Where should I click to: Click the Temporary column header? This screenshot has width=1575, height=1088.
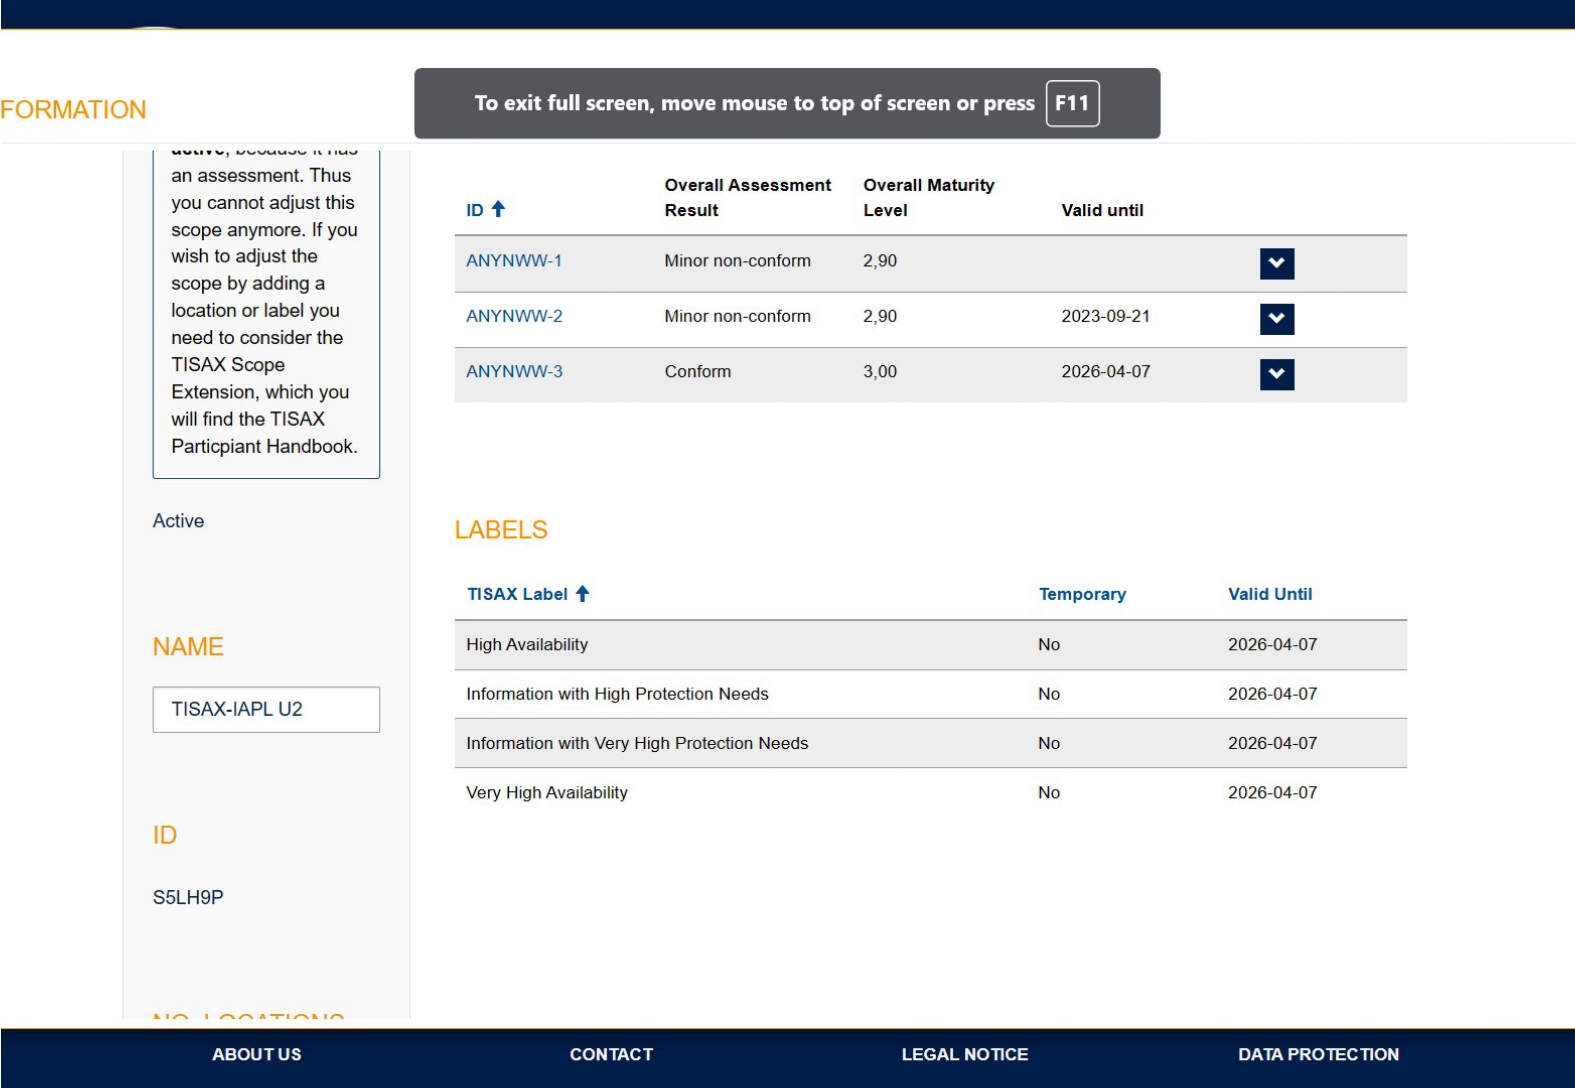coord(1082,594)
